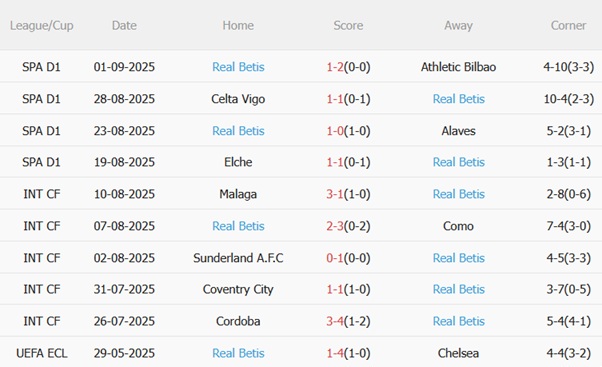Click the 3-4(1-2) score of Cordoba match
The height and width of the screenshot is (367, 602).
coord(348,321)
